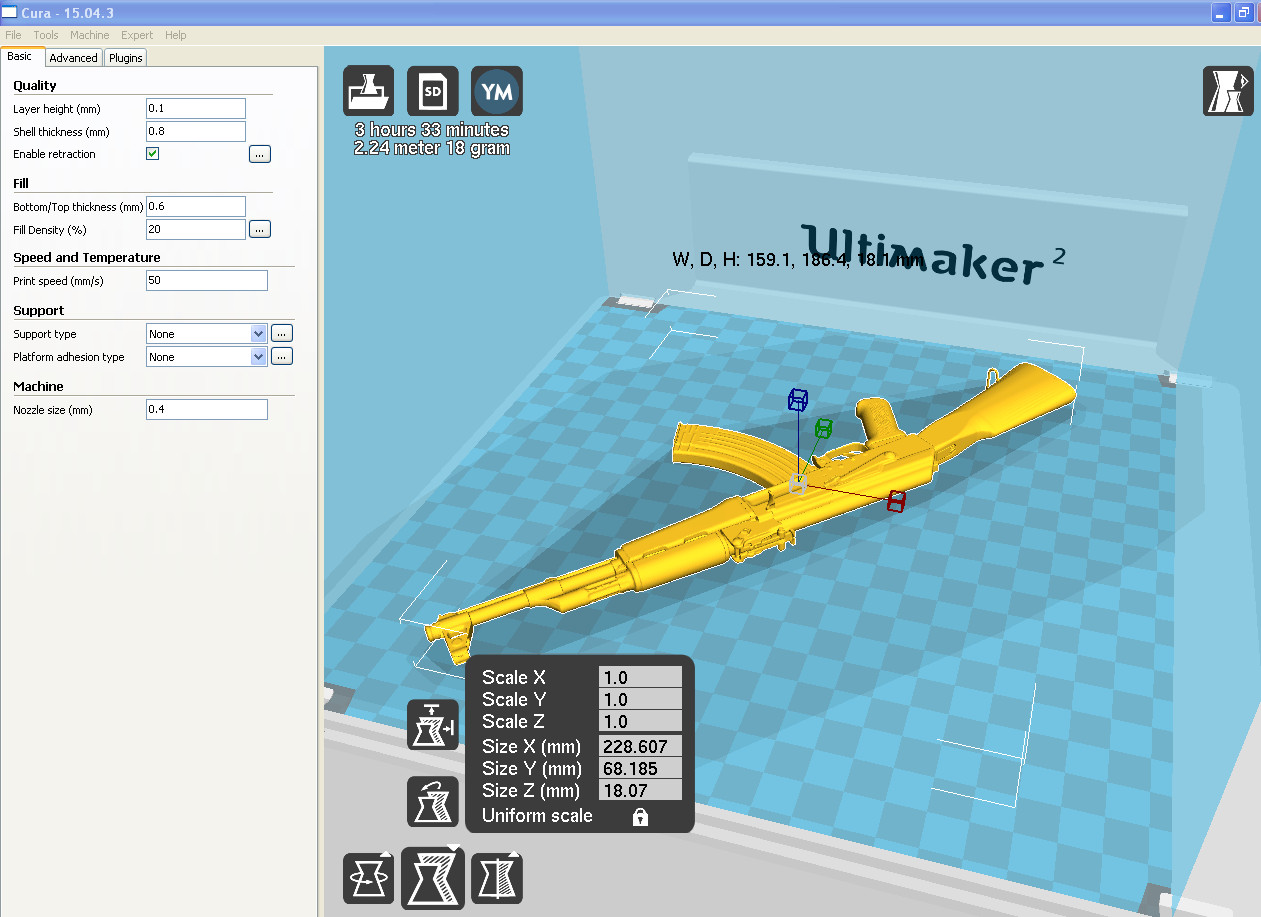Screen dimensions: 1261x917
Task: Open Support type settings ellipsis button
Action: (282, 334)
